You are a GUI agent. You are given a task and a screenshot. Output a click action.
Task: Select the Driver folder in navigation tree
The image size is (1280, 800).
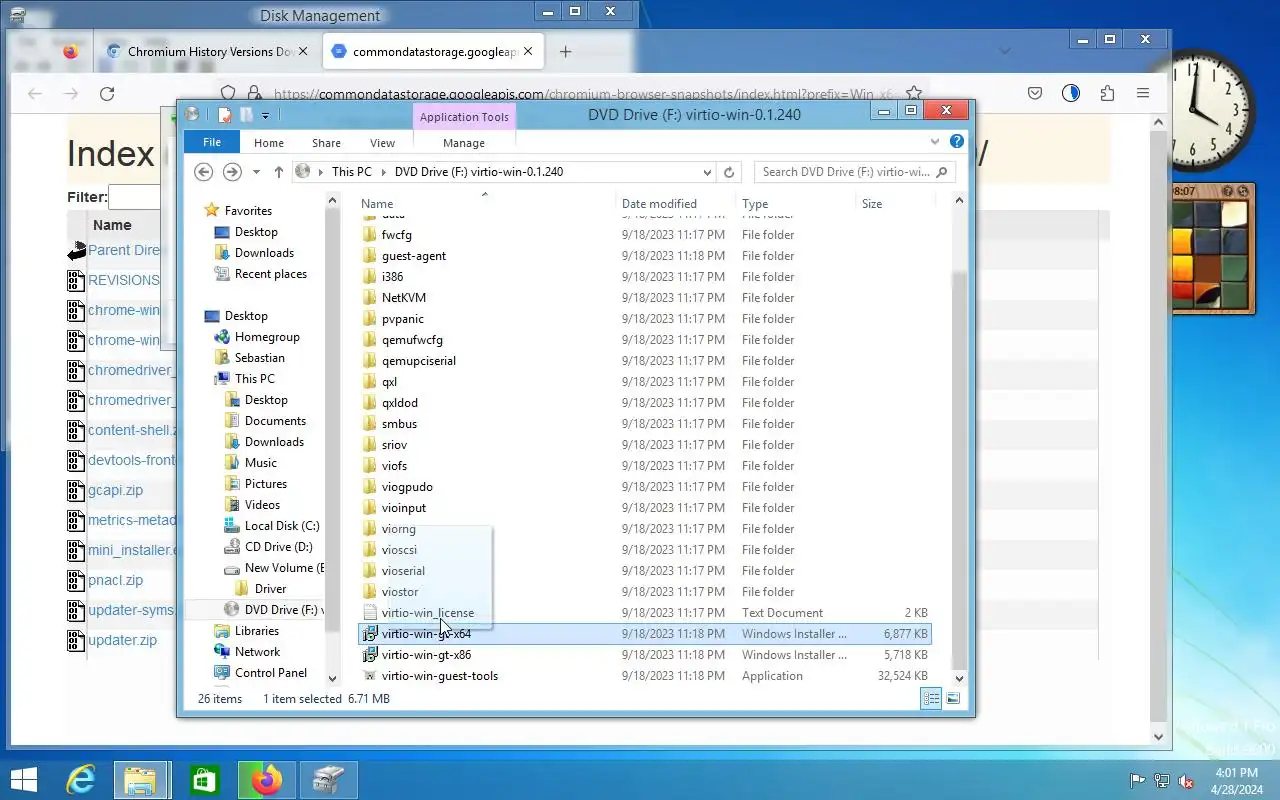pos(270,589)
